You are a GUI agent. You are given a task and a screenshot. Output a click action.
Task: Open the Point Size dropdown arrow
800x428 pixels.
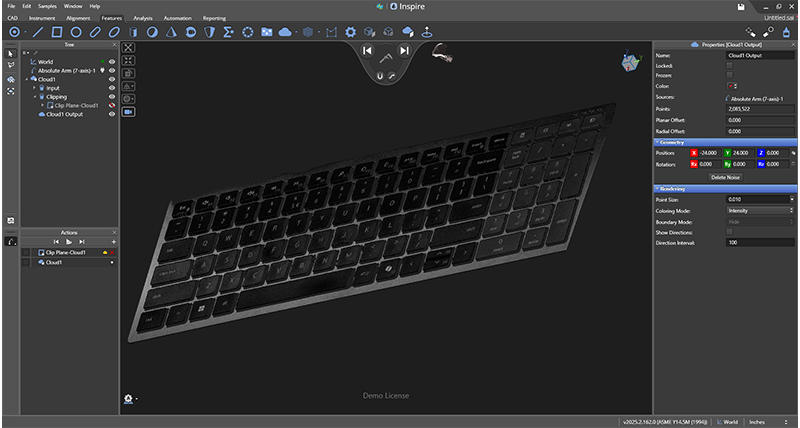coord(792,199)
